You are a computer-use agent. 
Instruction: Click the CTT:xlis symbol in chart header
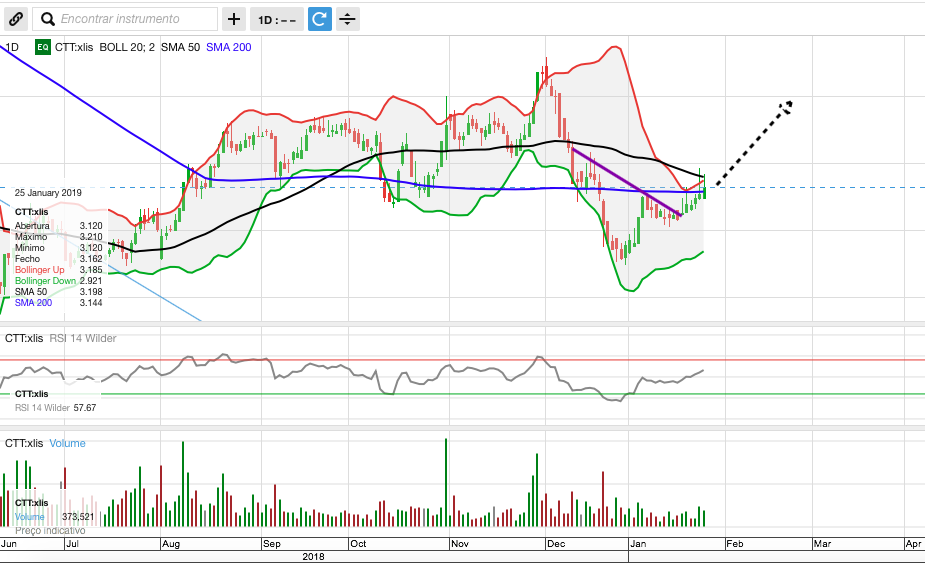[74, 47]
